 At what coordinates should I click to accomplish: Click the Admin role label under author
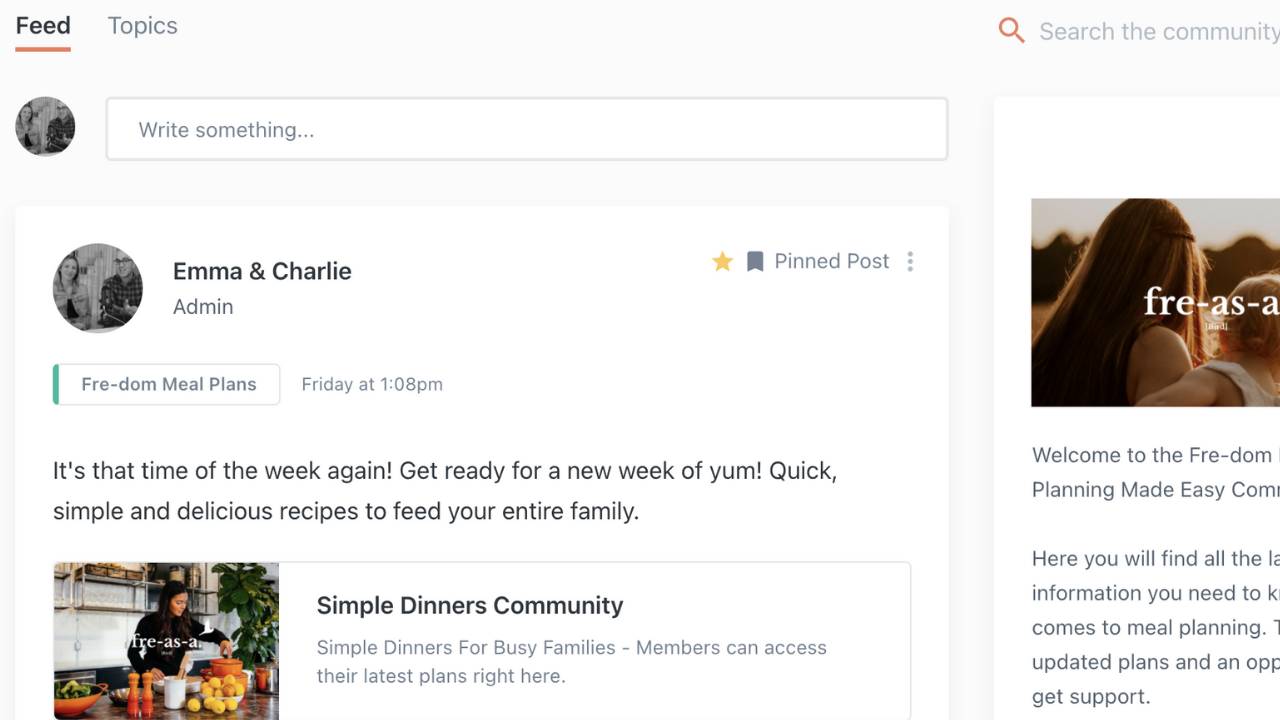[x=203, y=307]
